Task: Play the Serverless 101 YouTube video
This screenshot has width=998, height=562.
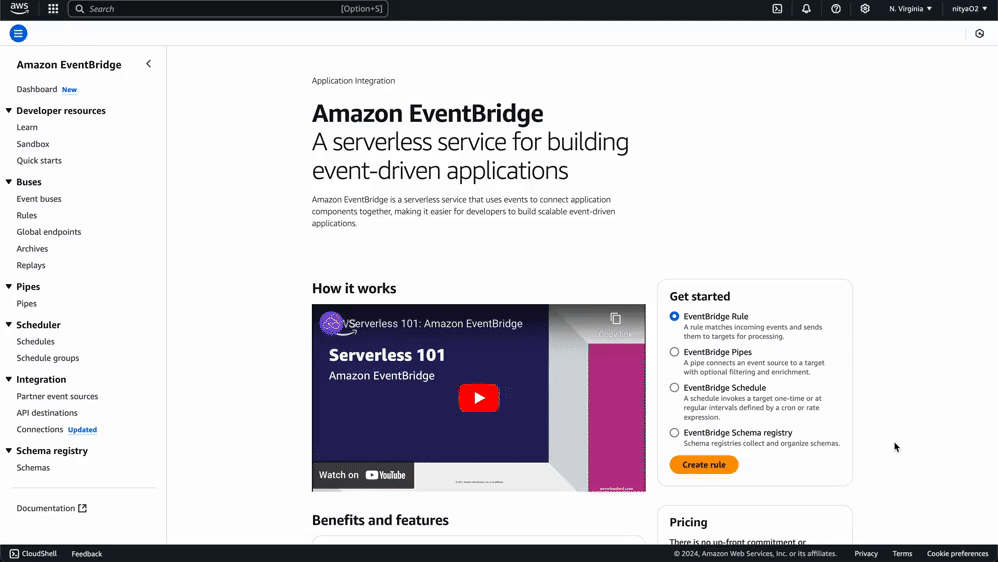Action: 479,398
